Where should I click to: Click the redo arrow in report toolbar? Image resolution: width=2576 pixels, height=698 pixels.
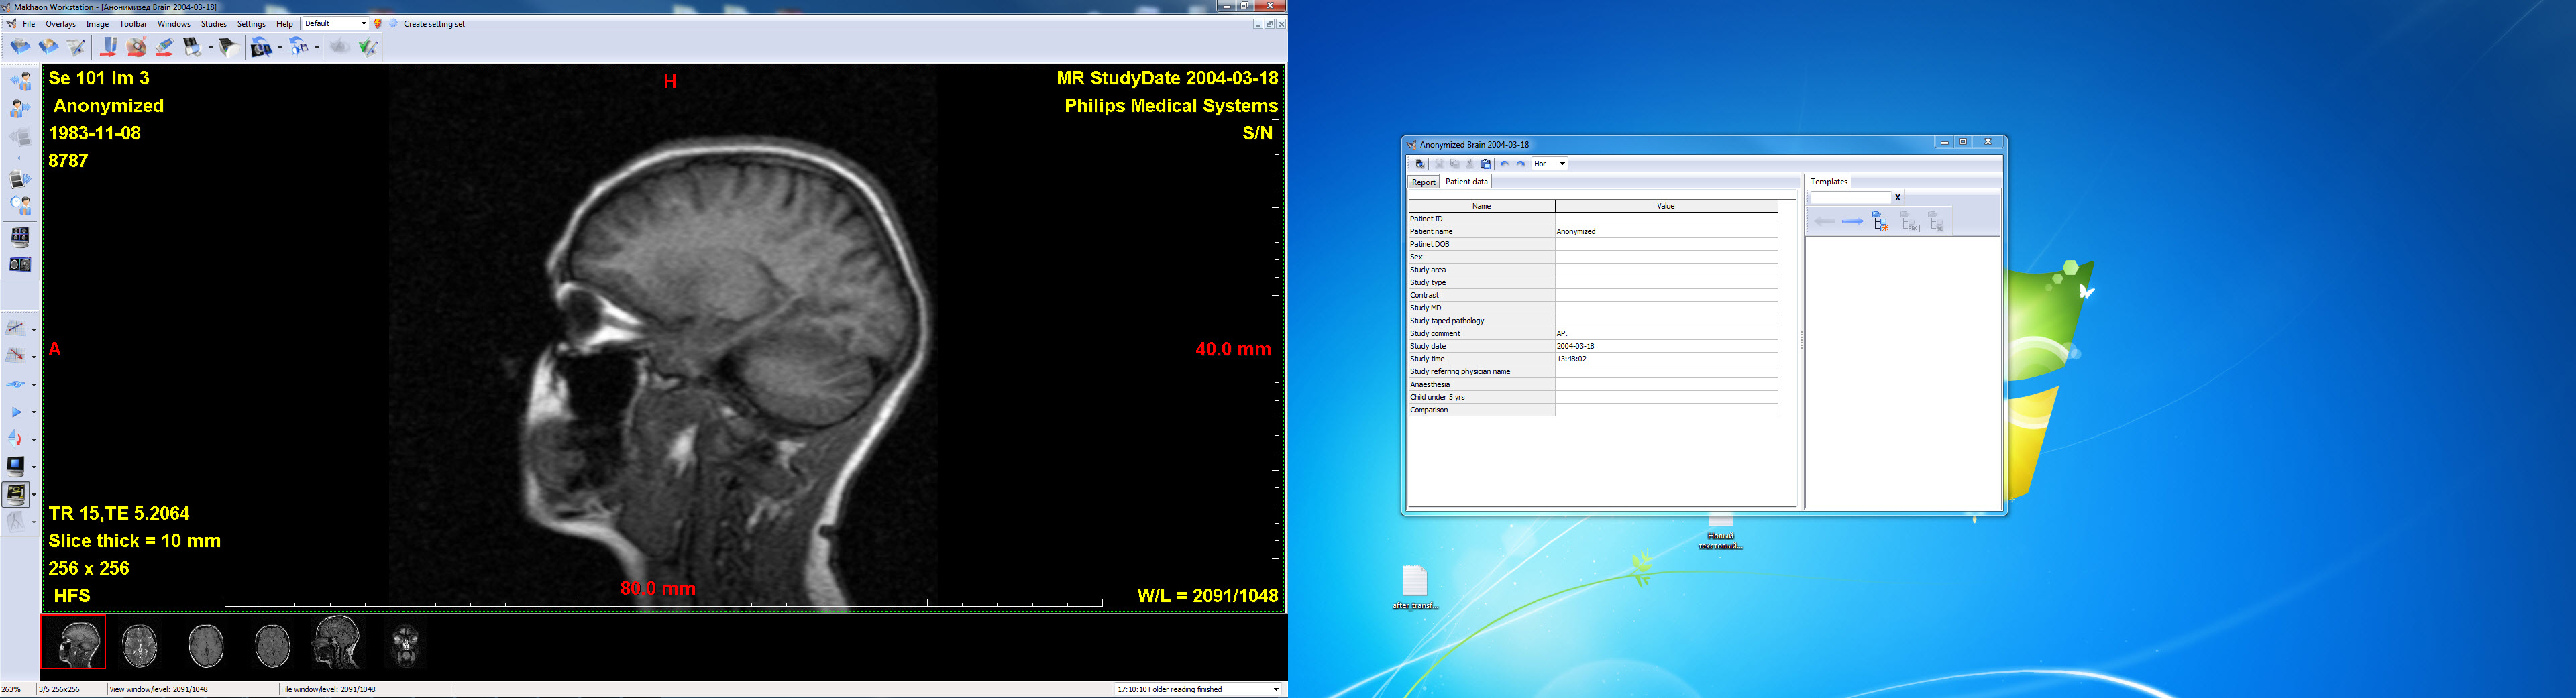(x=1521, y=164)
